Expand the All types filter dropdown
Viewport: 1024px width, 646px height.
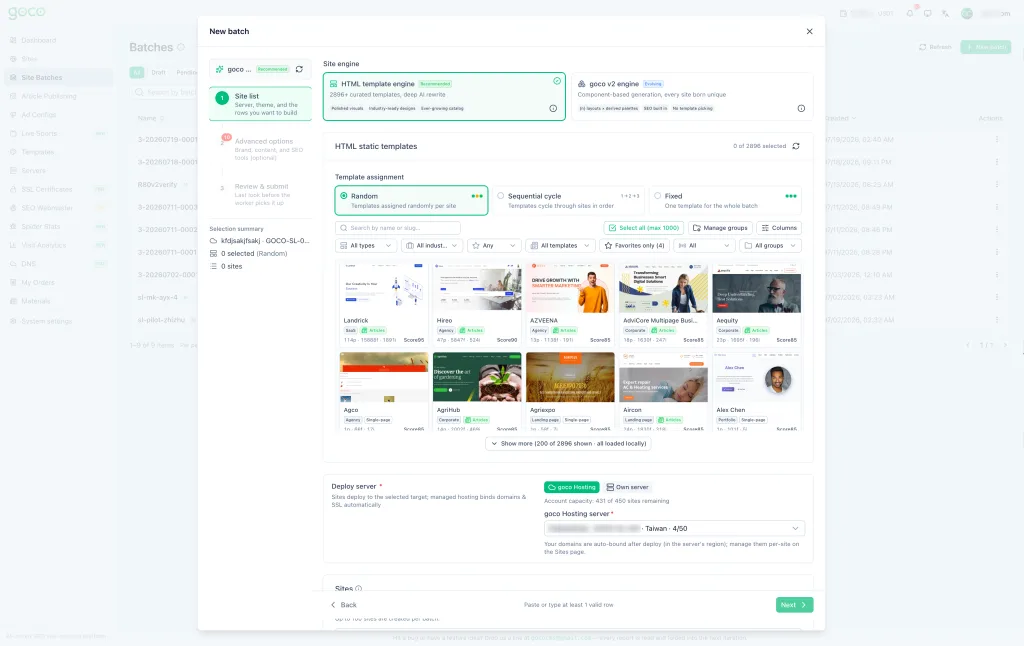[366, 246]
